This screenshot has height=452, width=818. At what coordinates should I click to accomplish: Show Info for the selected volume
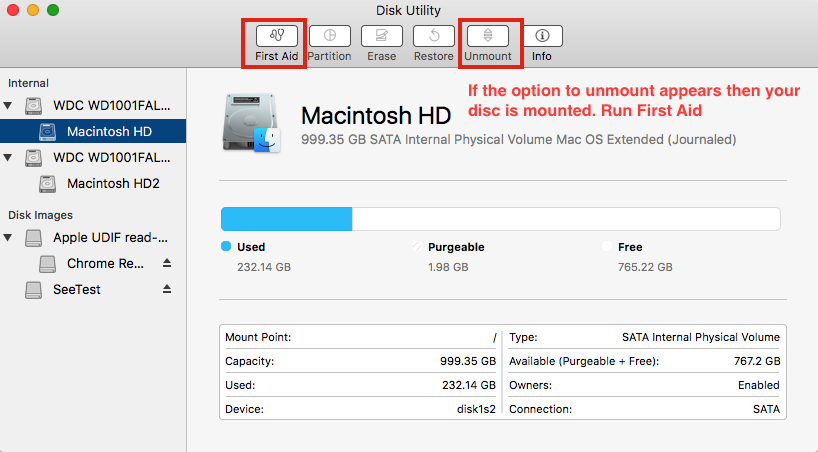click(542, 36)
